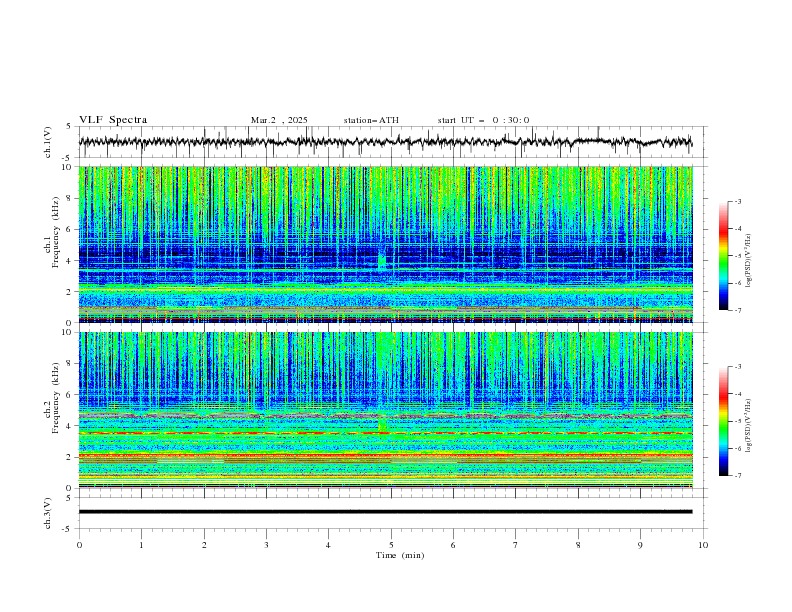Click the lower log(PSD)(V²/Hz) color bar label

click(749, 426)
